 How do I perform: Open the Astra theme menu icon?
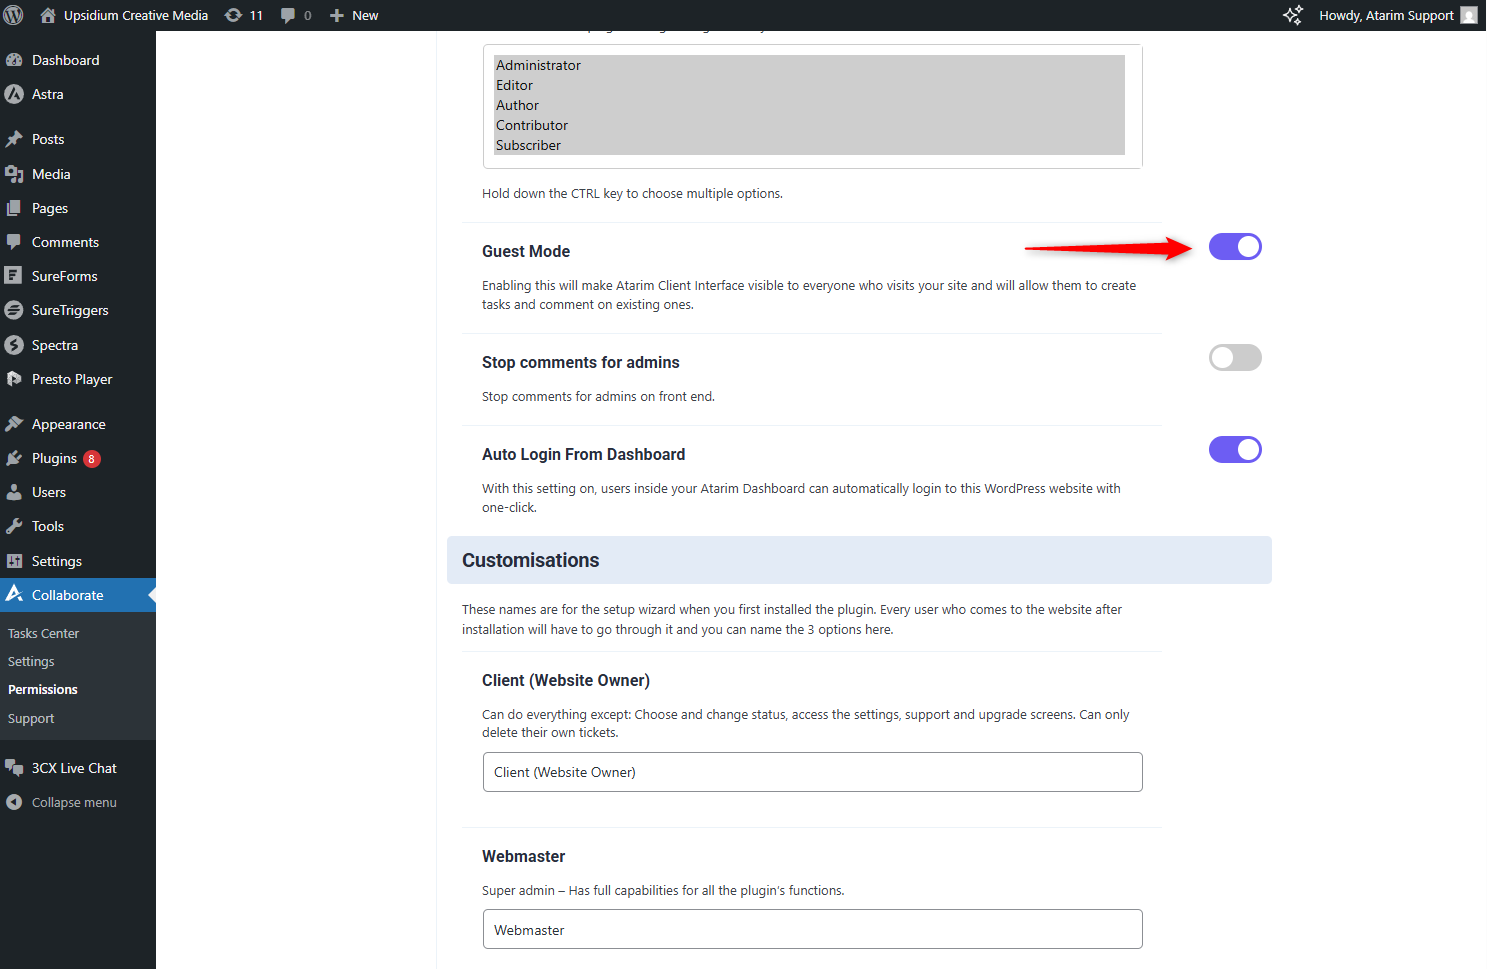(14, 94)
